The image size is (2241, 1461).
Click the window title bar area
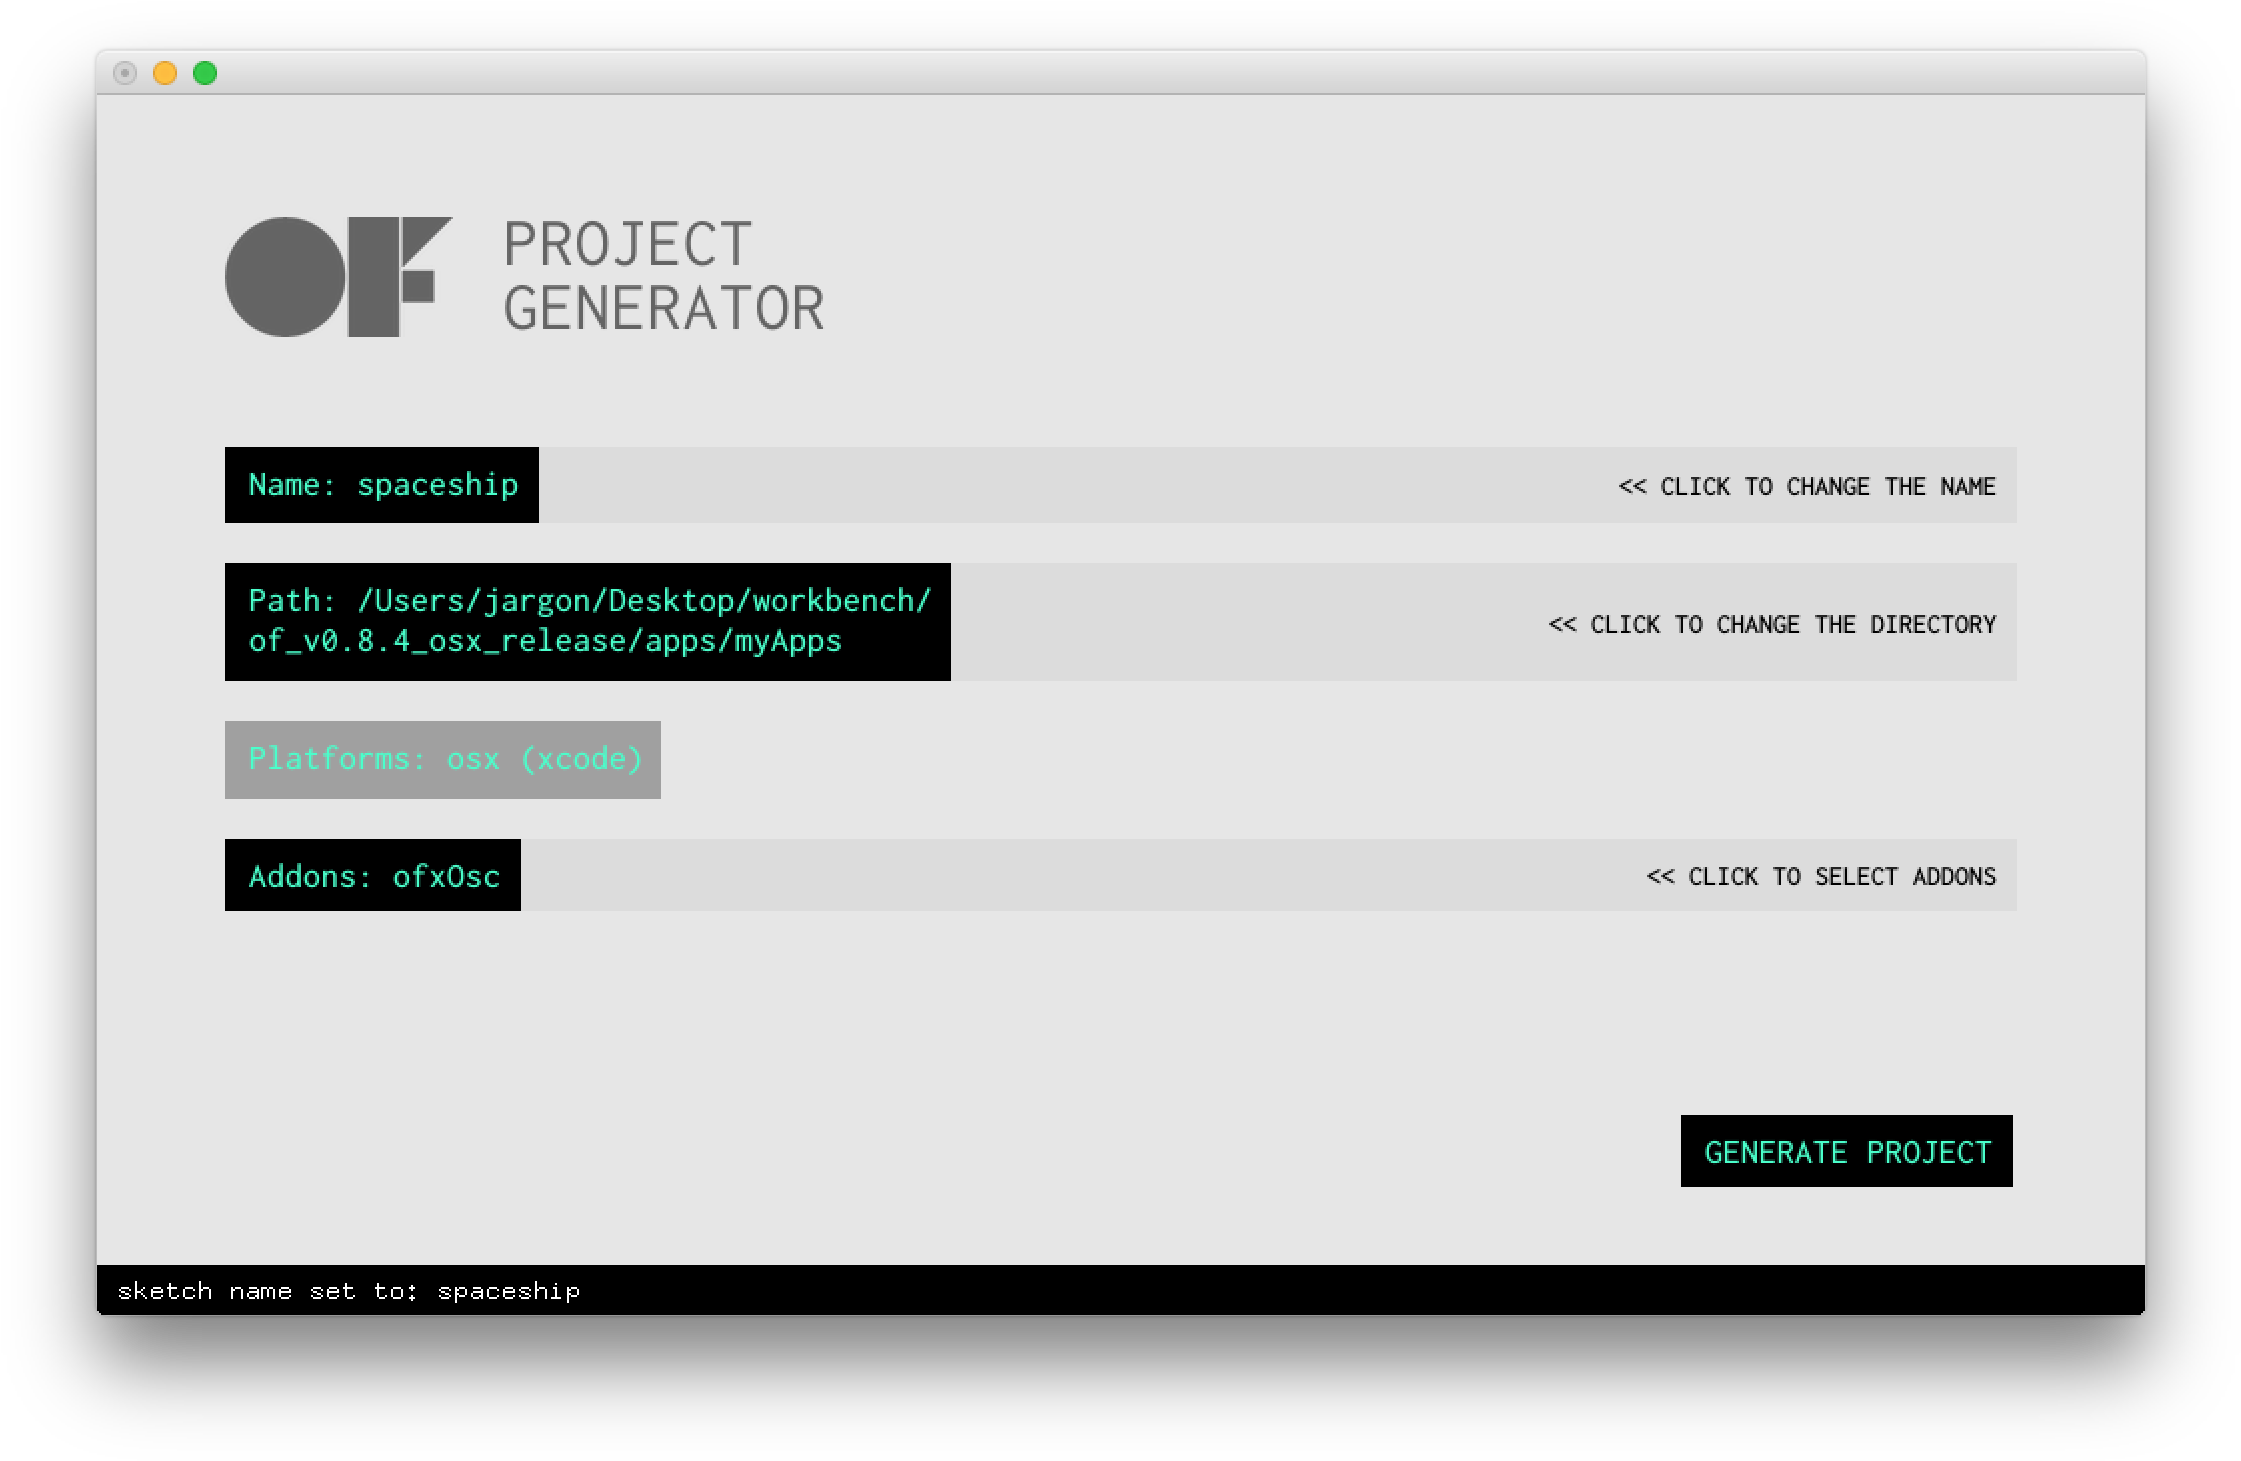1100,74
